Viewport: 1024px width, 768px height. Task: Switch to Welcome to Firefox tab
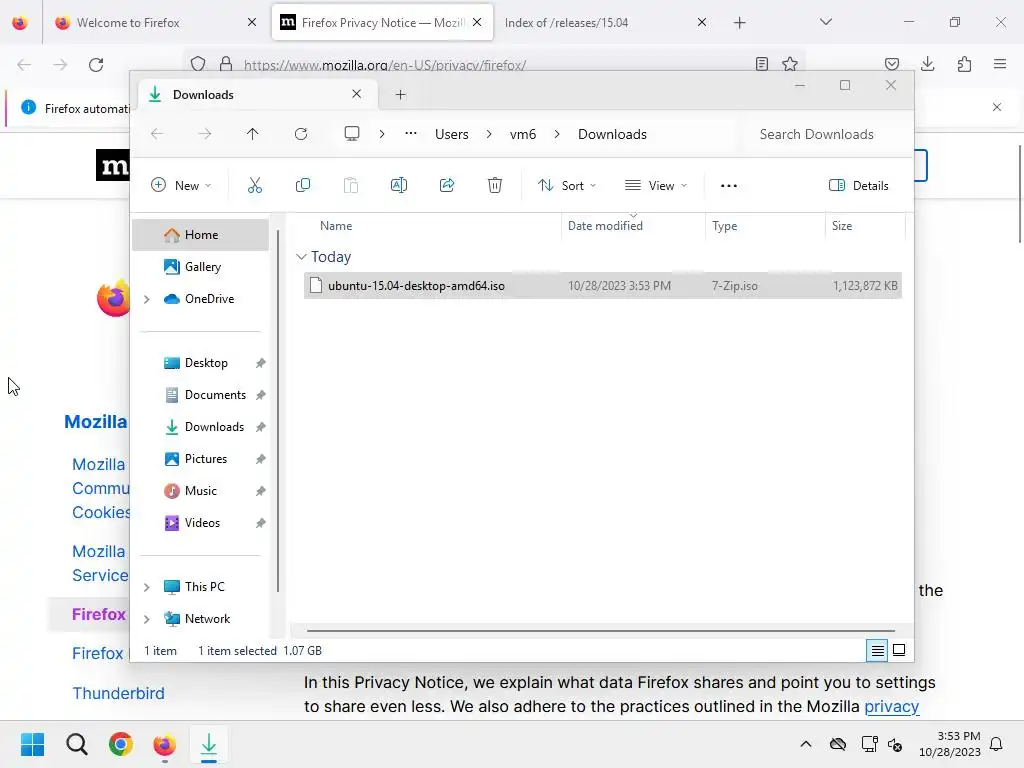[155, 22]
